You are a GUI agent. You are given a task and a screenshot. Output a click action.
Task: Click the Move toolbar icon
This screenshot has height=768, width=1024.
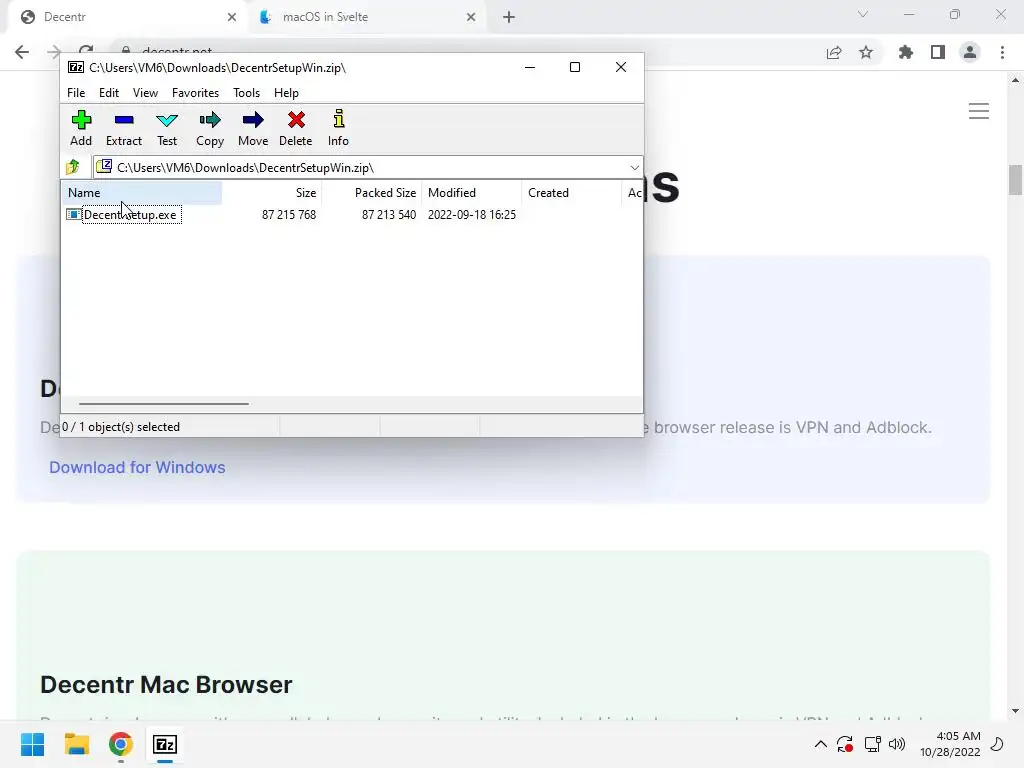coord(253,128)
